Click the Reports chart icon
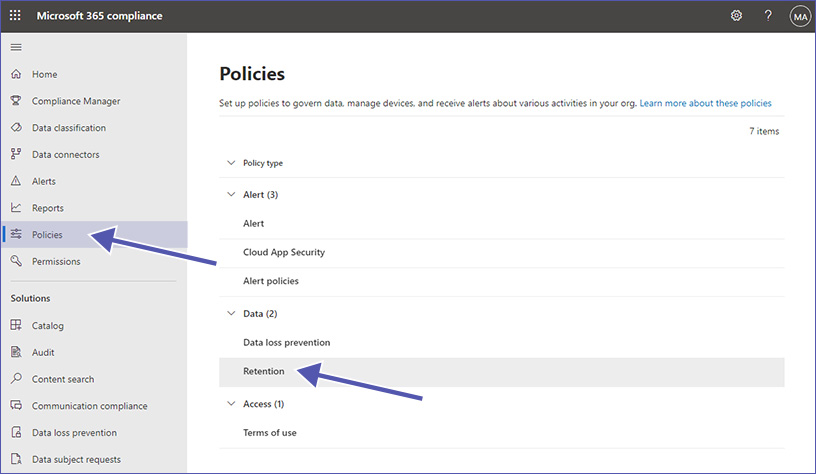Screen dimensions: 816x474 pos(16,208)
